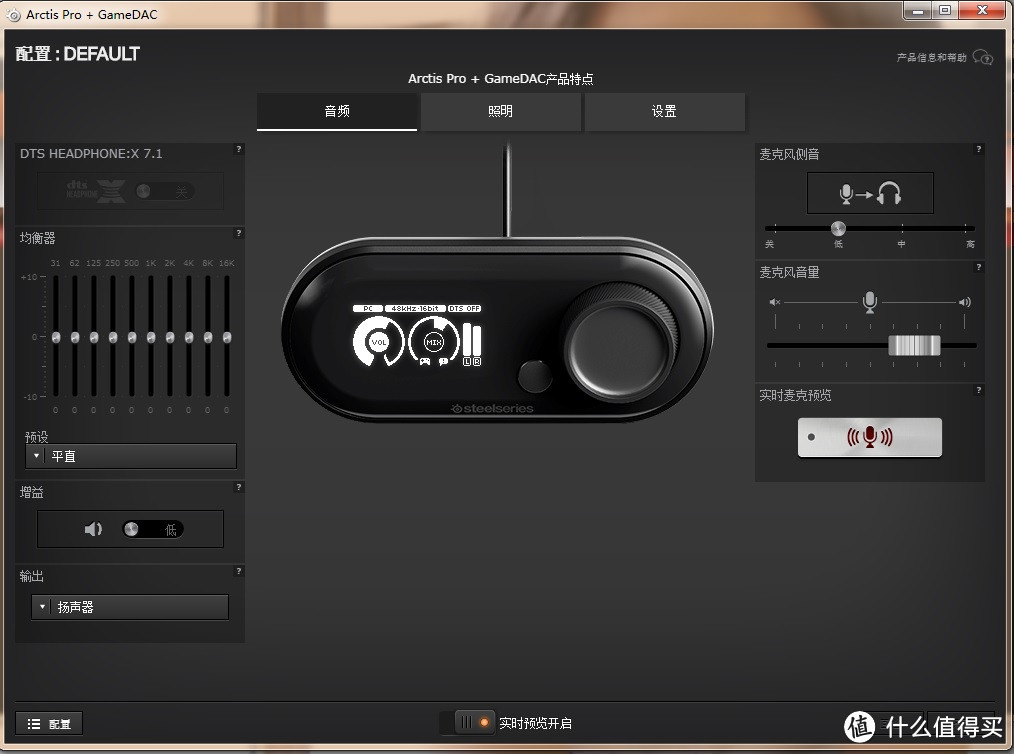Image resolution: width=1014 pixels, height=754 pixels.
Task: Open help for 均衡器 panel
Action: pyautogui.click(x=239, y=233)
